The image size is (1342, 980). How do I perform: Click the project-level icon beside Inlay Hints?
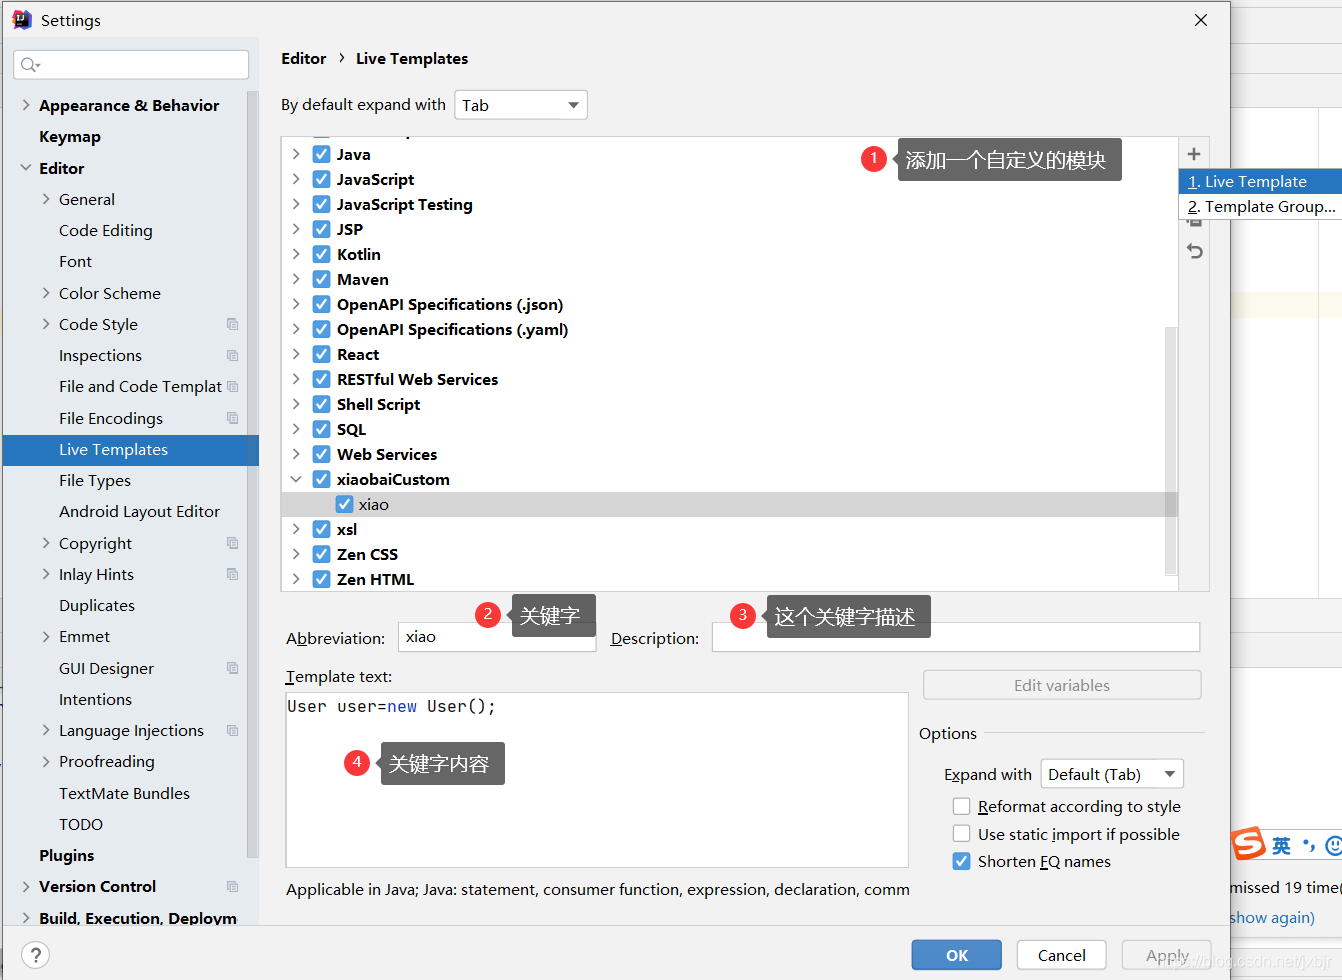click(x=232, y=574)
